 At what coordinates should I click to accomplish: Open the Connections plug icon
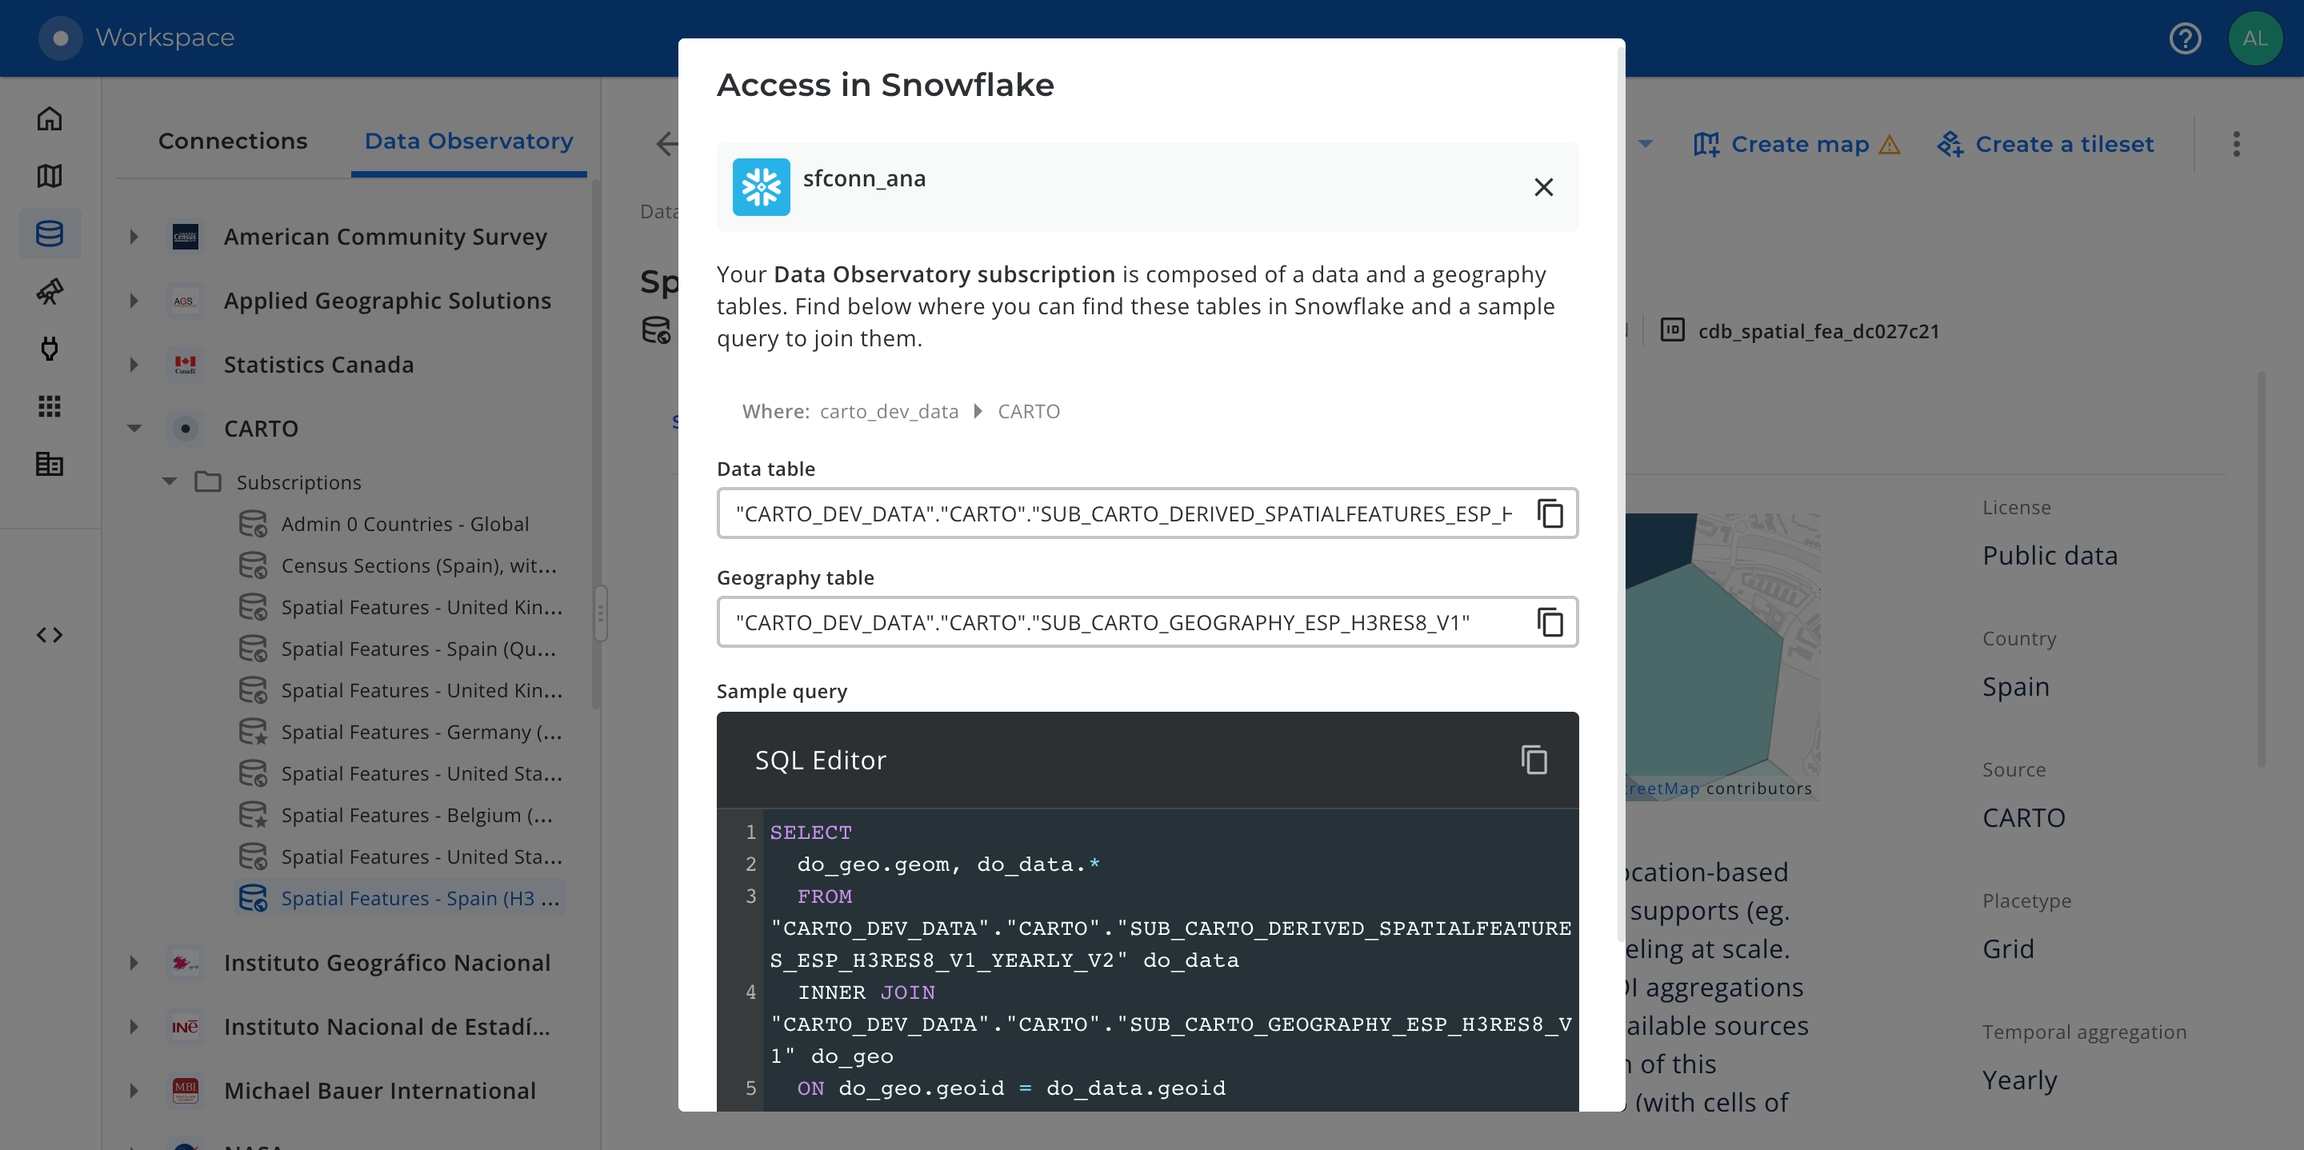[49, 349]
